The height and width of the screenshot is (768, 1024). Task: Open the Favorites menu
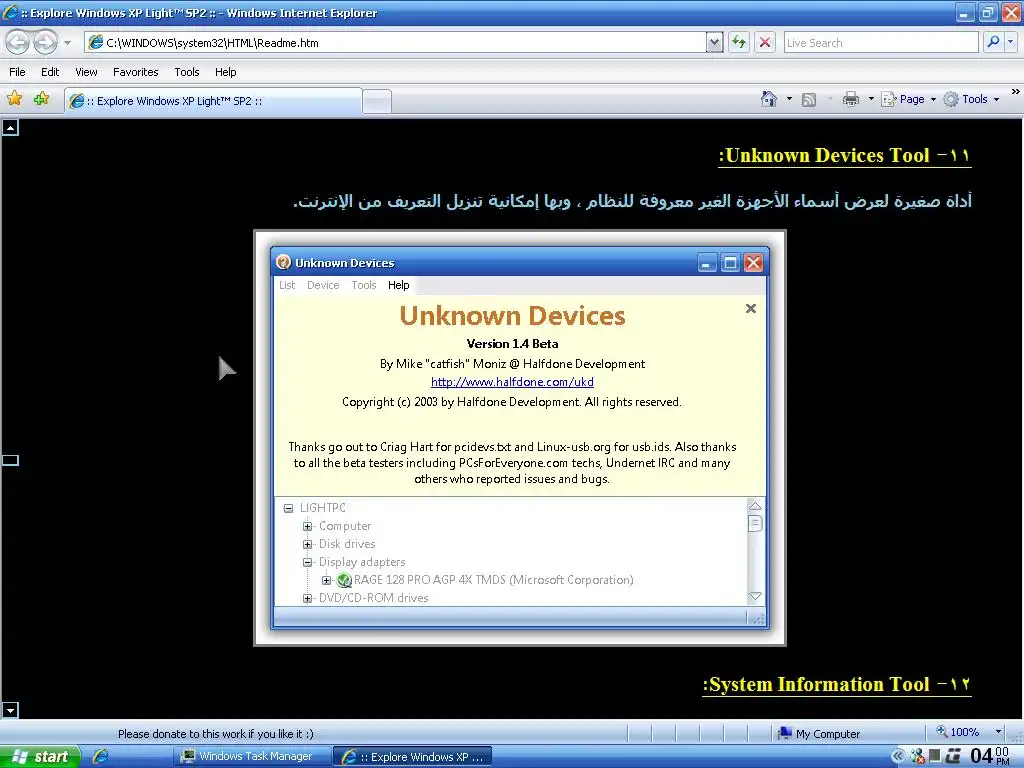pos(135,72)
